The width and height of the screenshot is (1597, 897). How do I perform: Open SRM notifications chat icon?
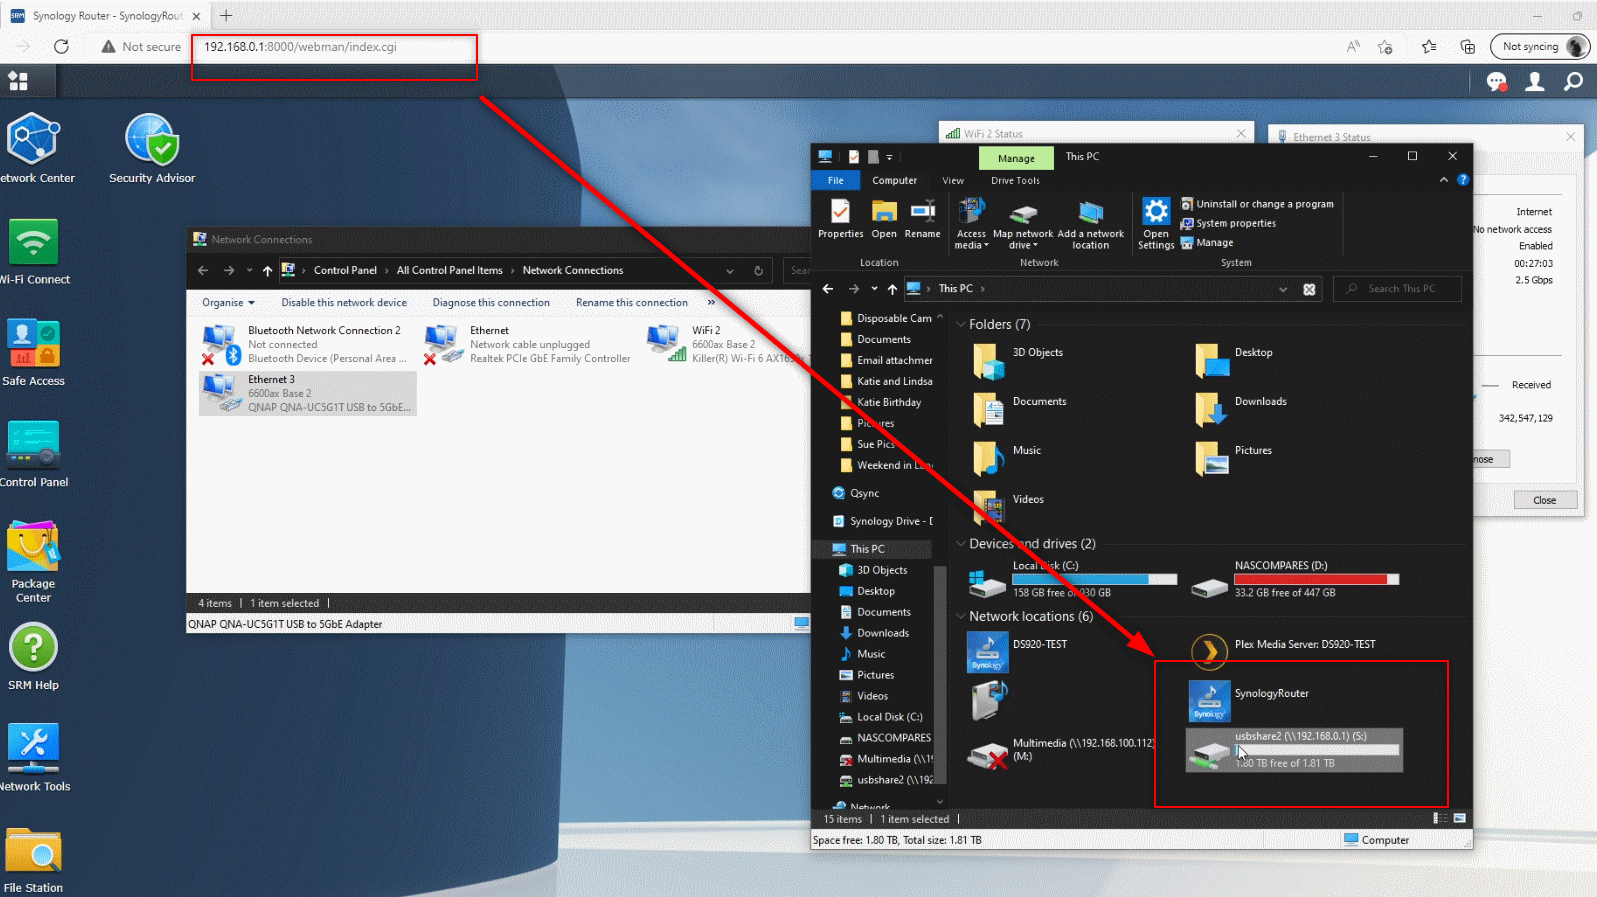(1497, 82)
